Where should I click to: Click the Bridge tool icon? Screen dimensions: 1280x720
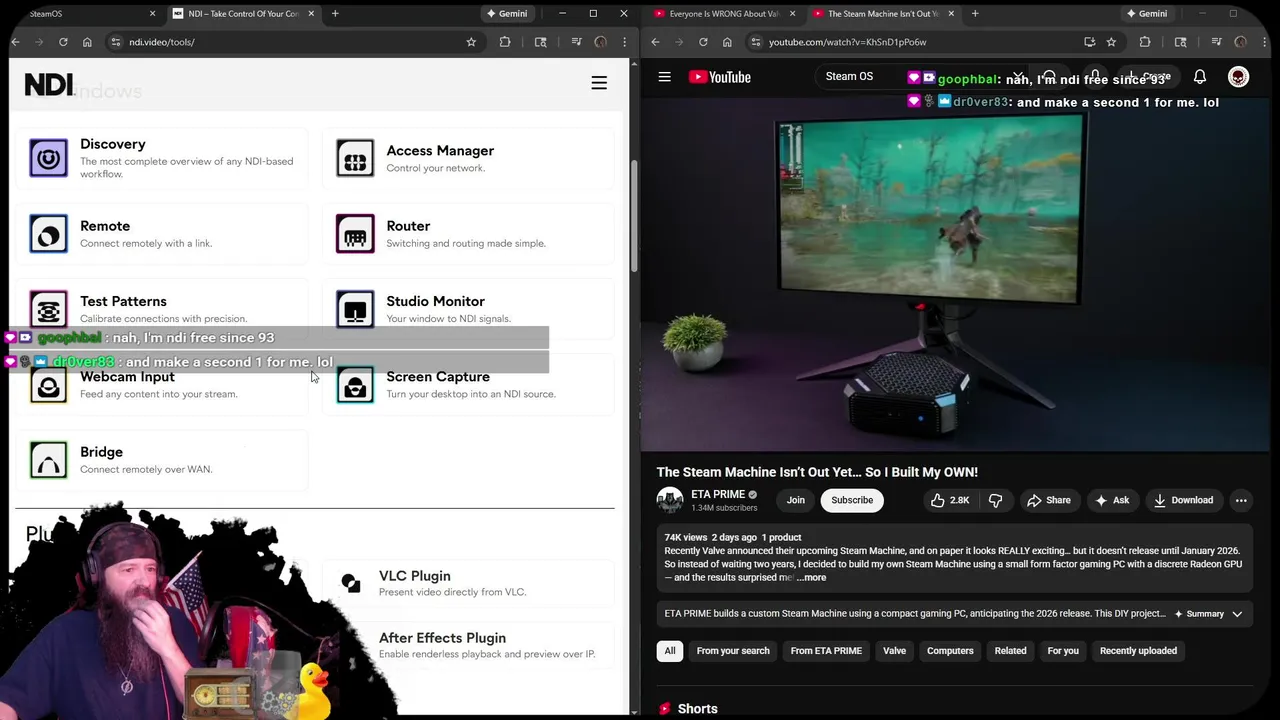tap(48, 460)
